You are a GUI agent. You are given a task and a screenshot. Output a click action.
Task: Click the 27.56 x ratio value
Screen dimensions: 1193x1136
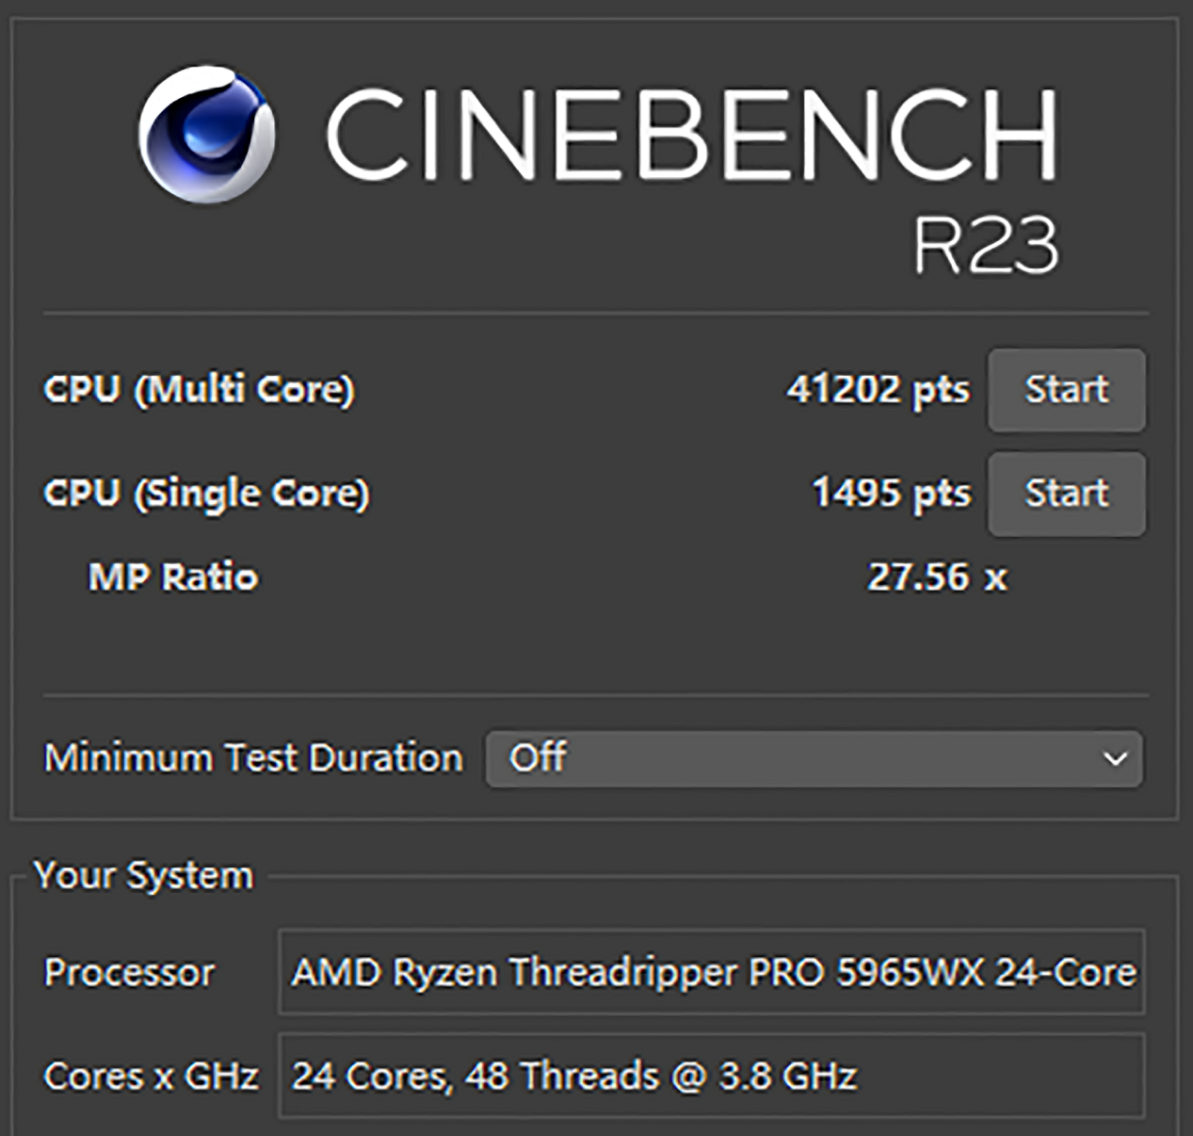pos(936,577)
